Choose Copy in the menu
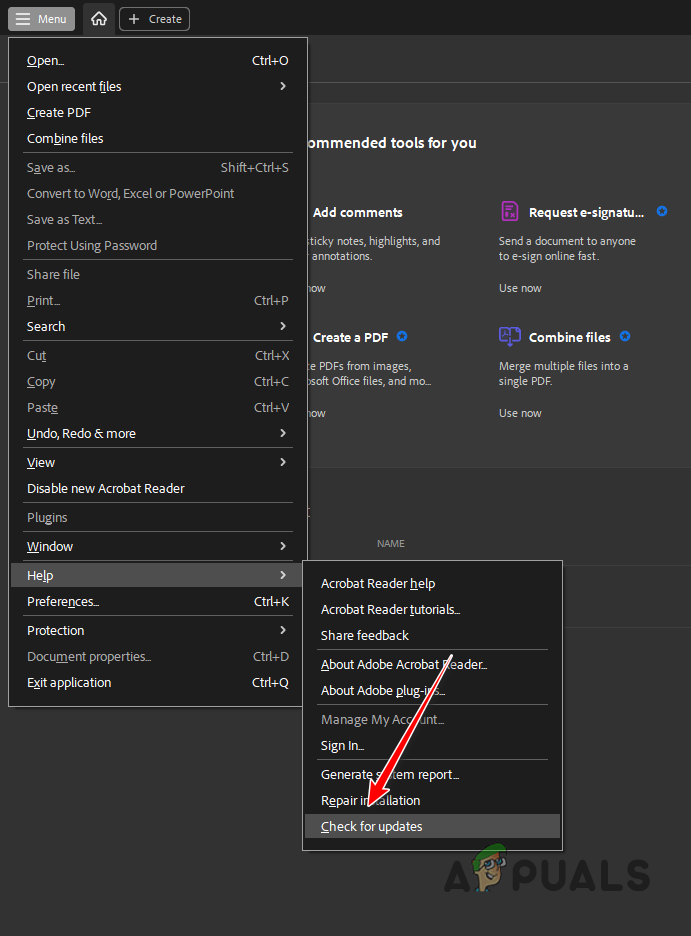 coord(158,381)
